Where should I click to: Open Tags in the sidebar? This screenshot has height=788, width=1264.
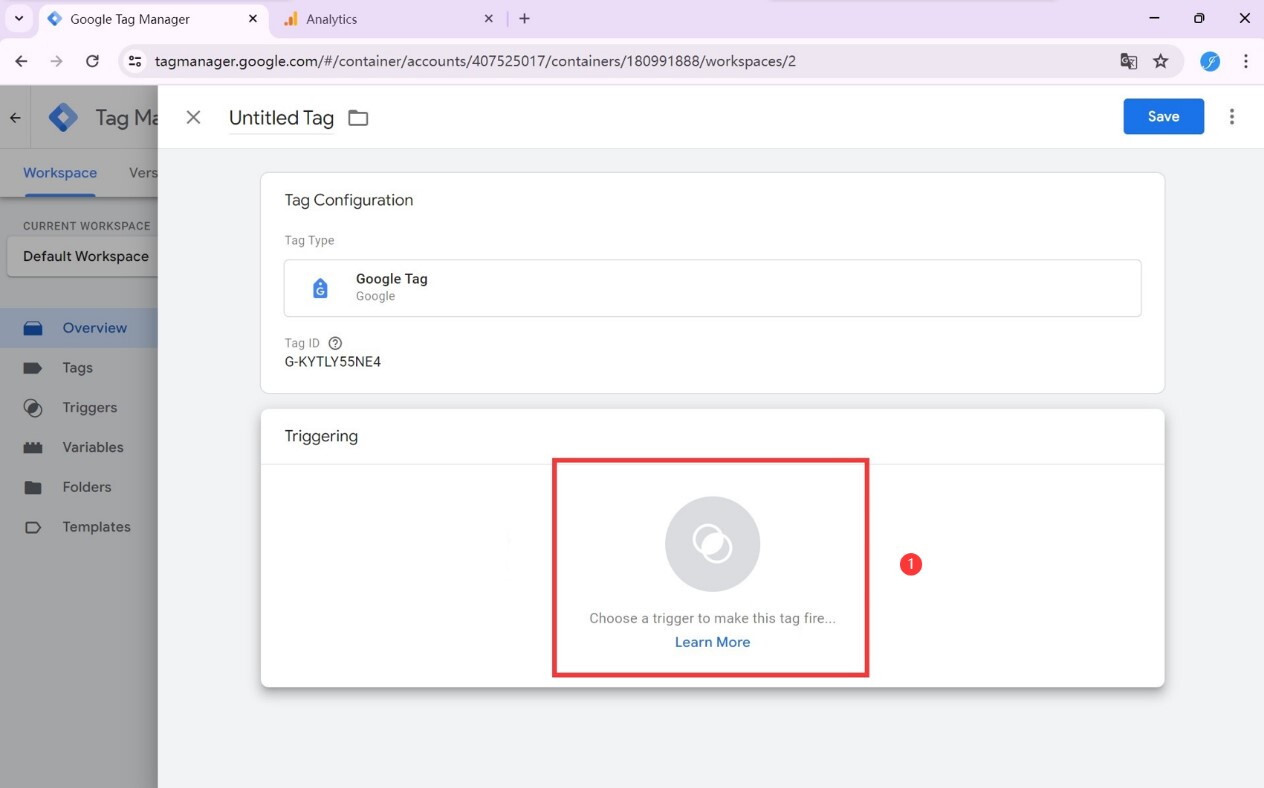pyautogui.click(x=79, y=368)
